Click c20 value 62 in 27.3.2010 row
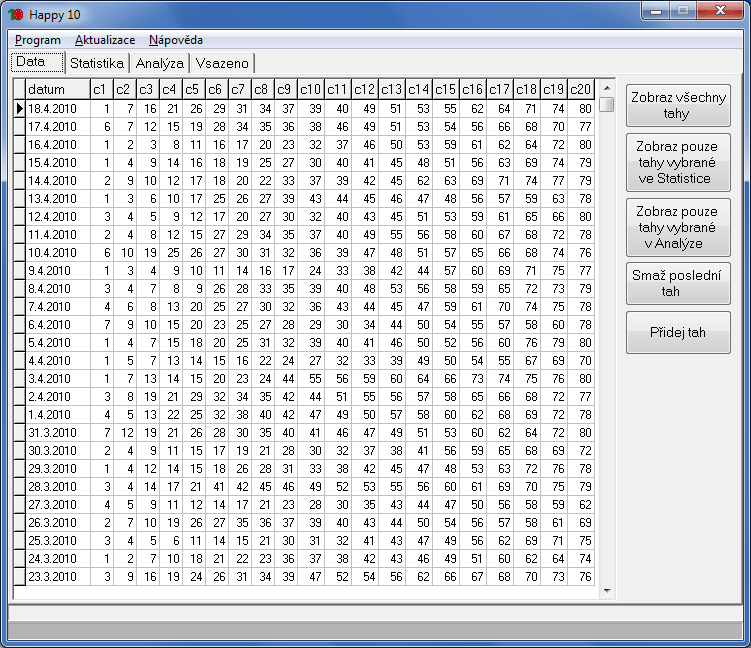Screen dimensions: 751x648 tap(581, 505)
